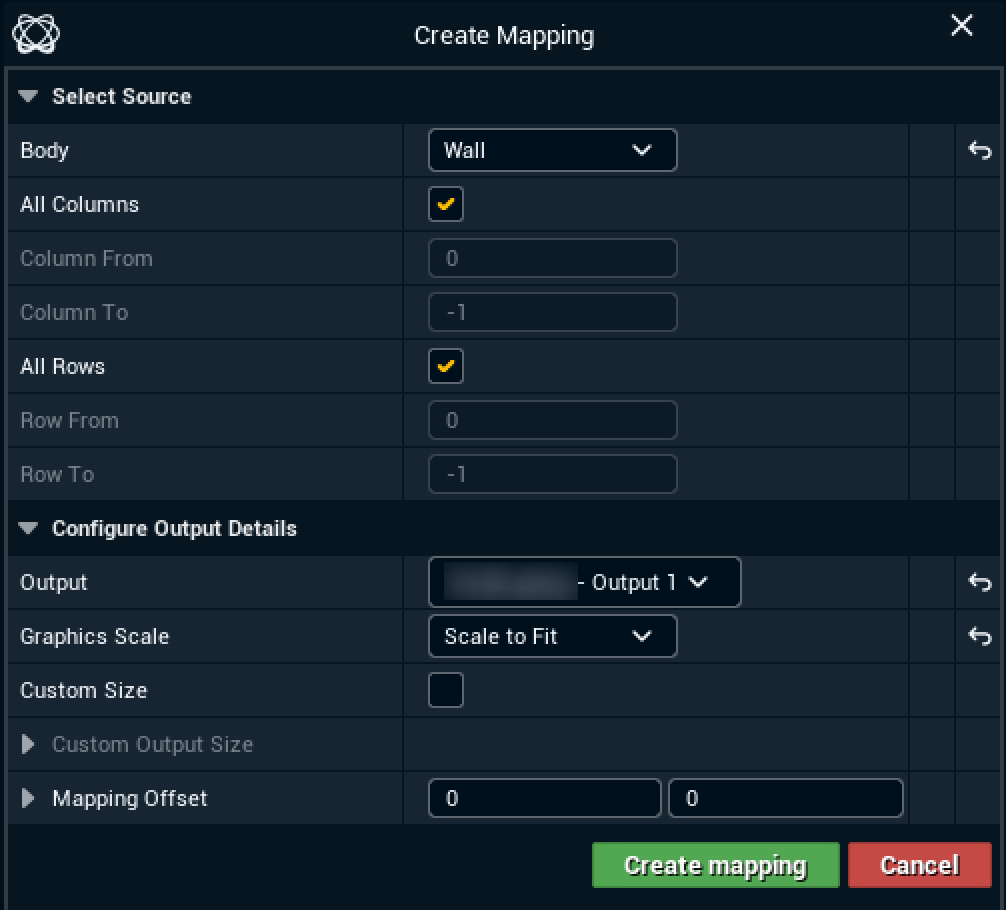Open the Output dropdown showing Output 1
Image resolution: width=1006 pixels, height=910 pixels.
(584, 583)
